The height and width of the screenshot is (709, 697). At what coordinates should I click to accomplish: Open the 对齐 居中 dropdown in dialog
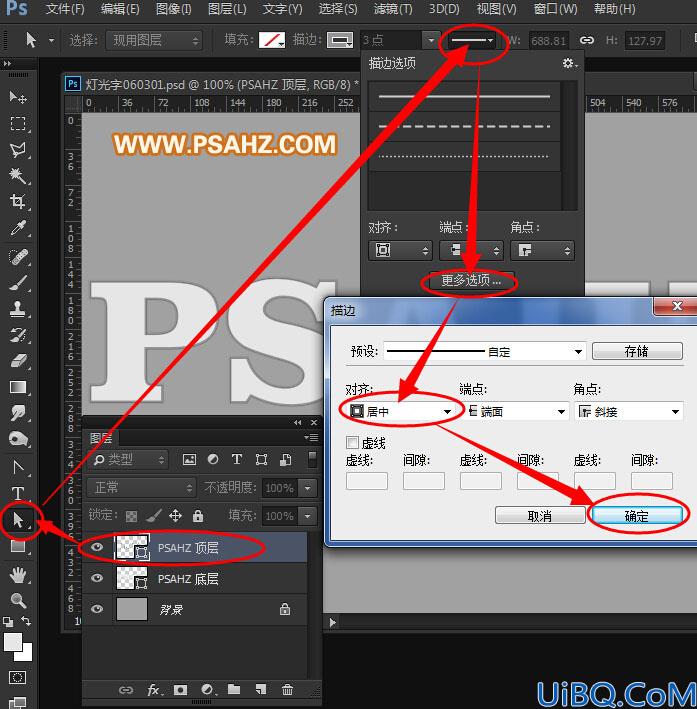(400, 411)
